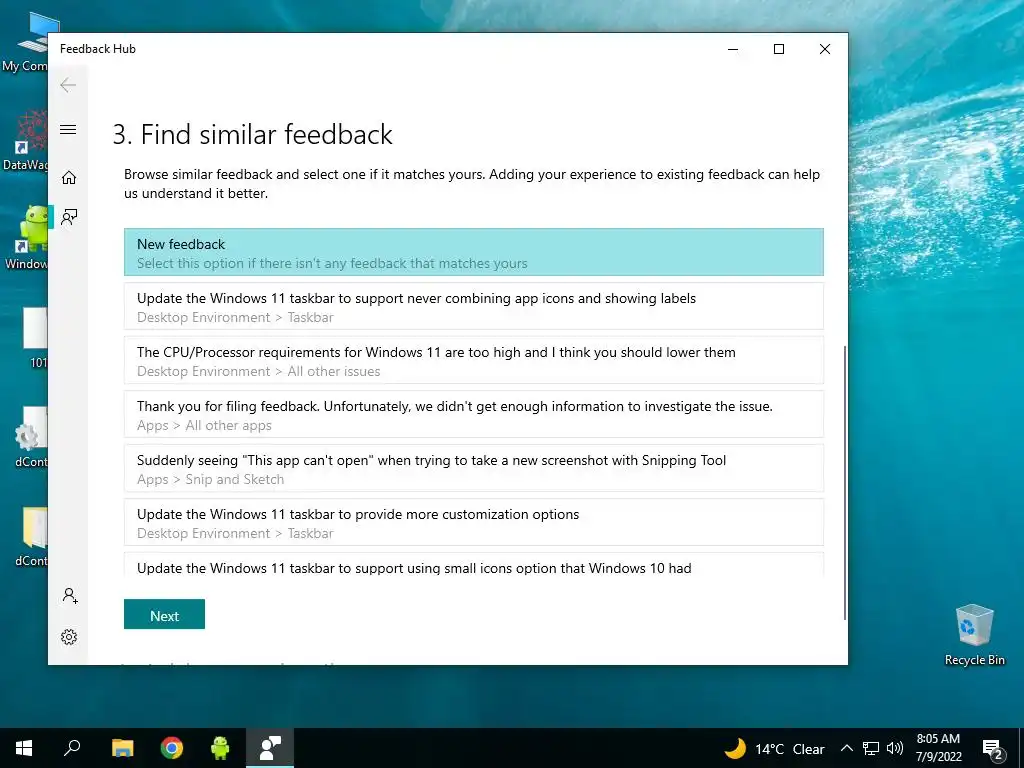
Task: Open the Android app in the taskbar
Action: (x=221, y=748)
